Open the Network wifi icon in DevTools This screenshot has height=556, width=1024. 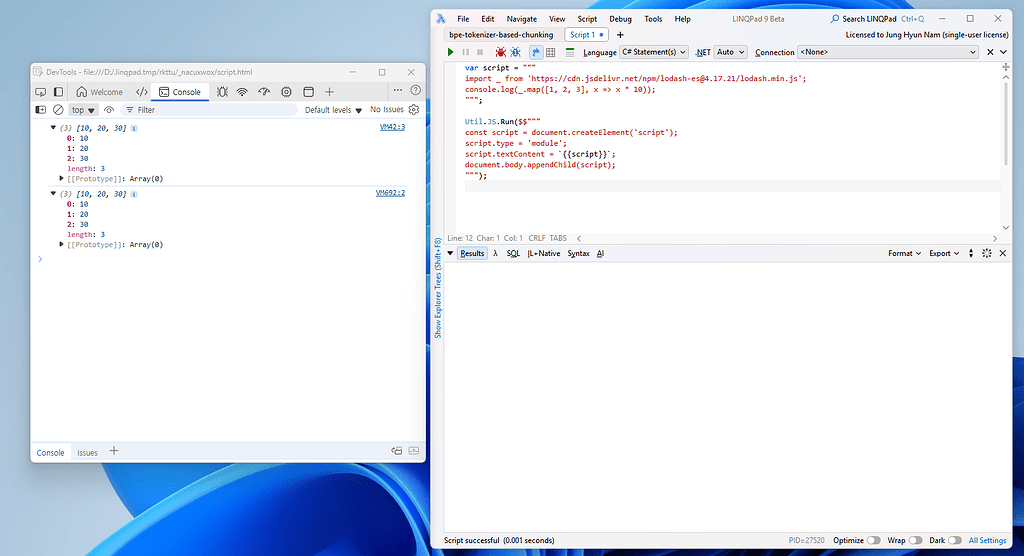pyautogui.click(x=242, y=92)
